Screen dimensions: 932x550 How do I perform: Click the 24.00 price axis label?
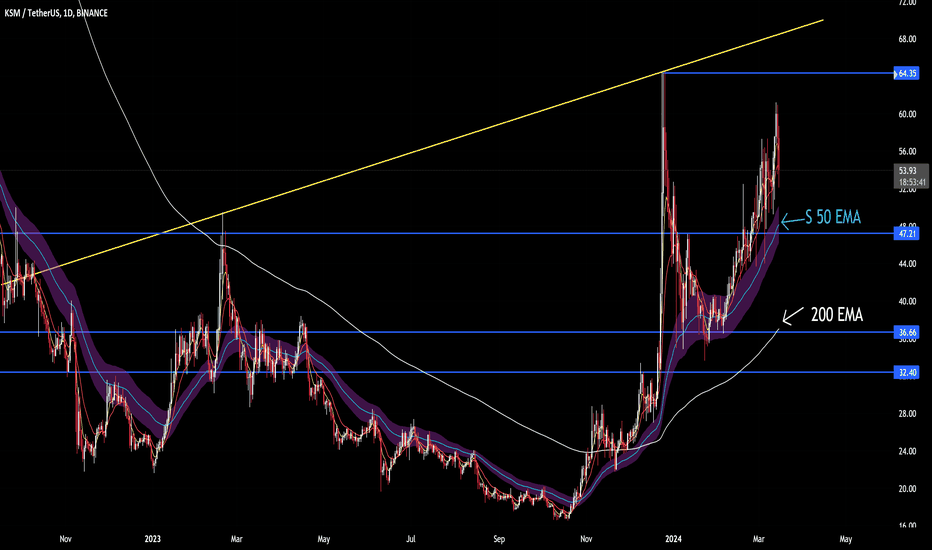[x=907, y=451]
